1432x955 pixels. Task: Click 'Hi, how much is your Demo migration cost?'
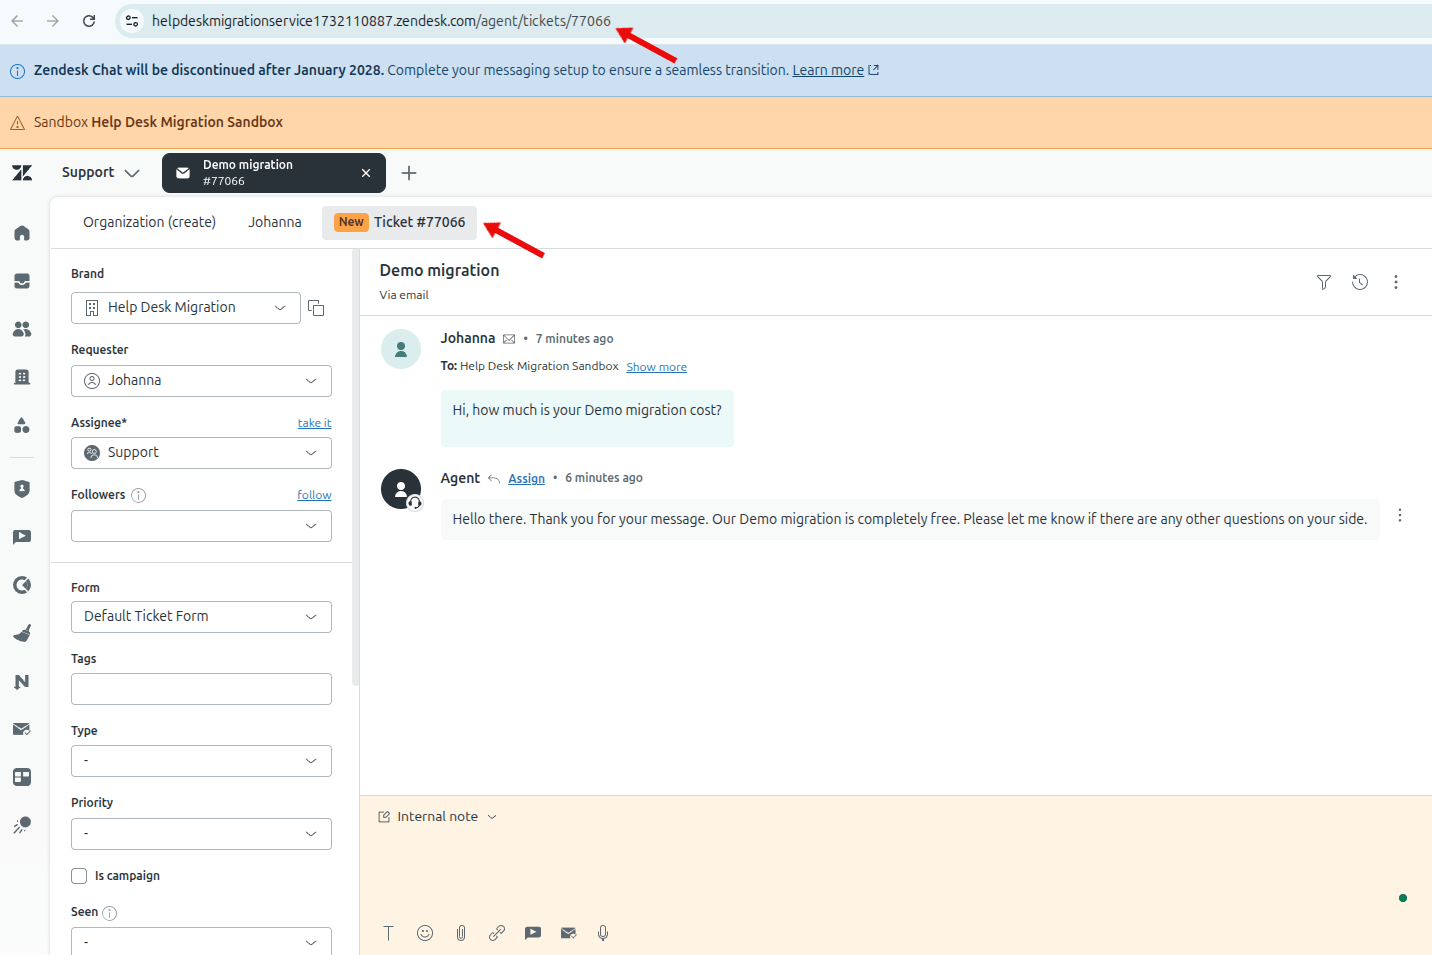coord(587,410)
